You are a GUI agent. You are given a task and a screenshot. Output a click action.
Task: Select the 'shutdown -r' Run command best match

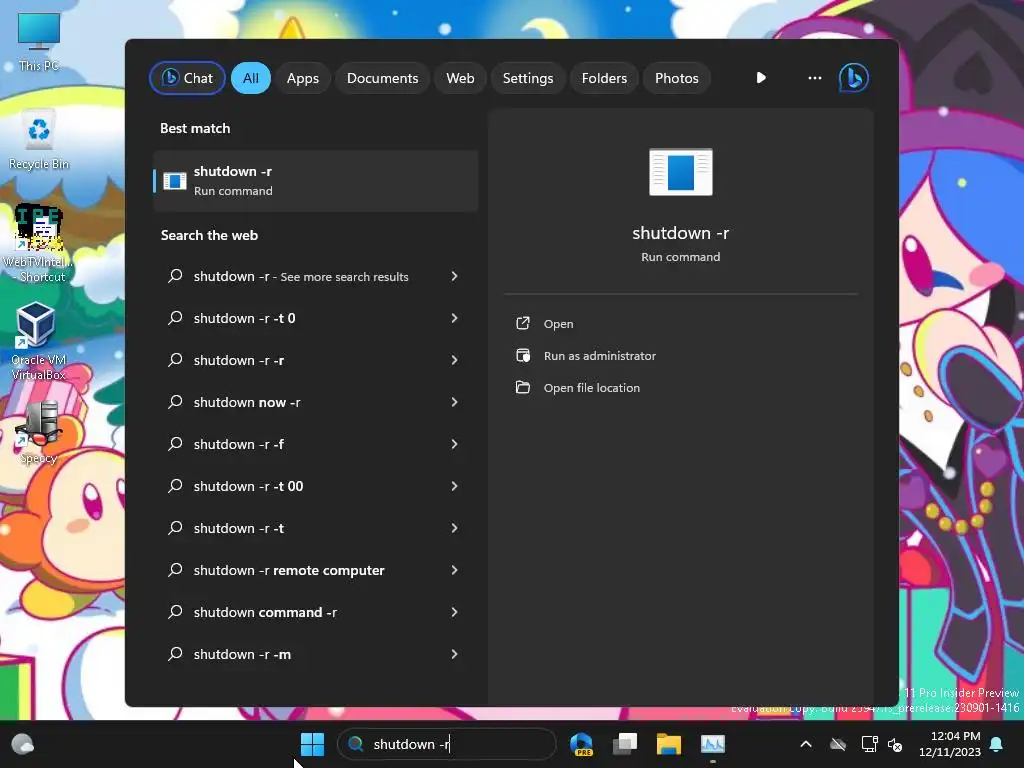tap(315, 181)
